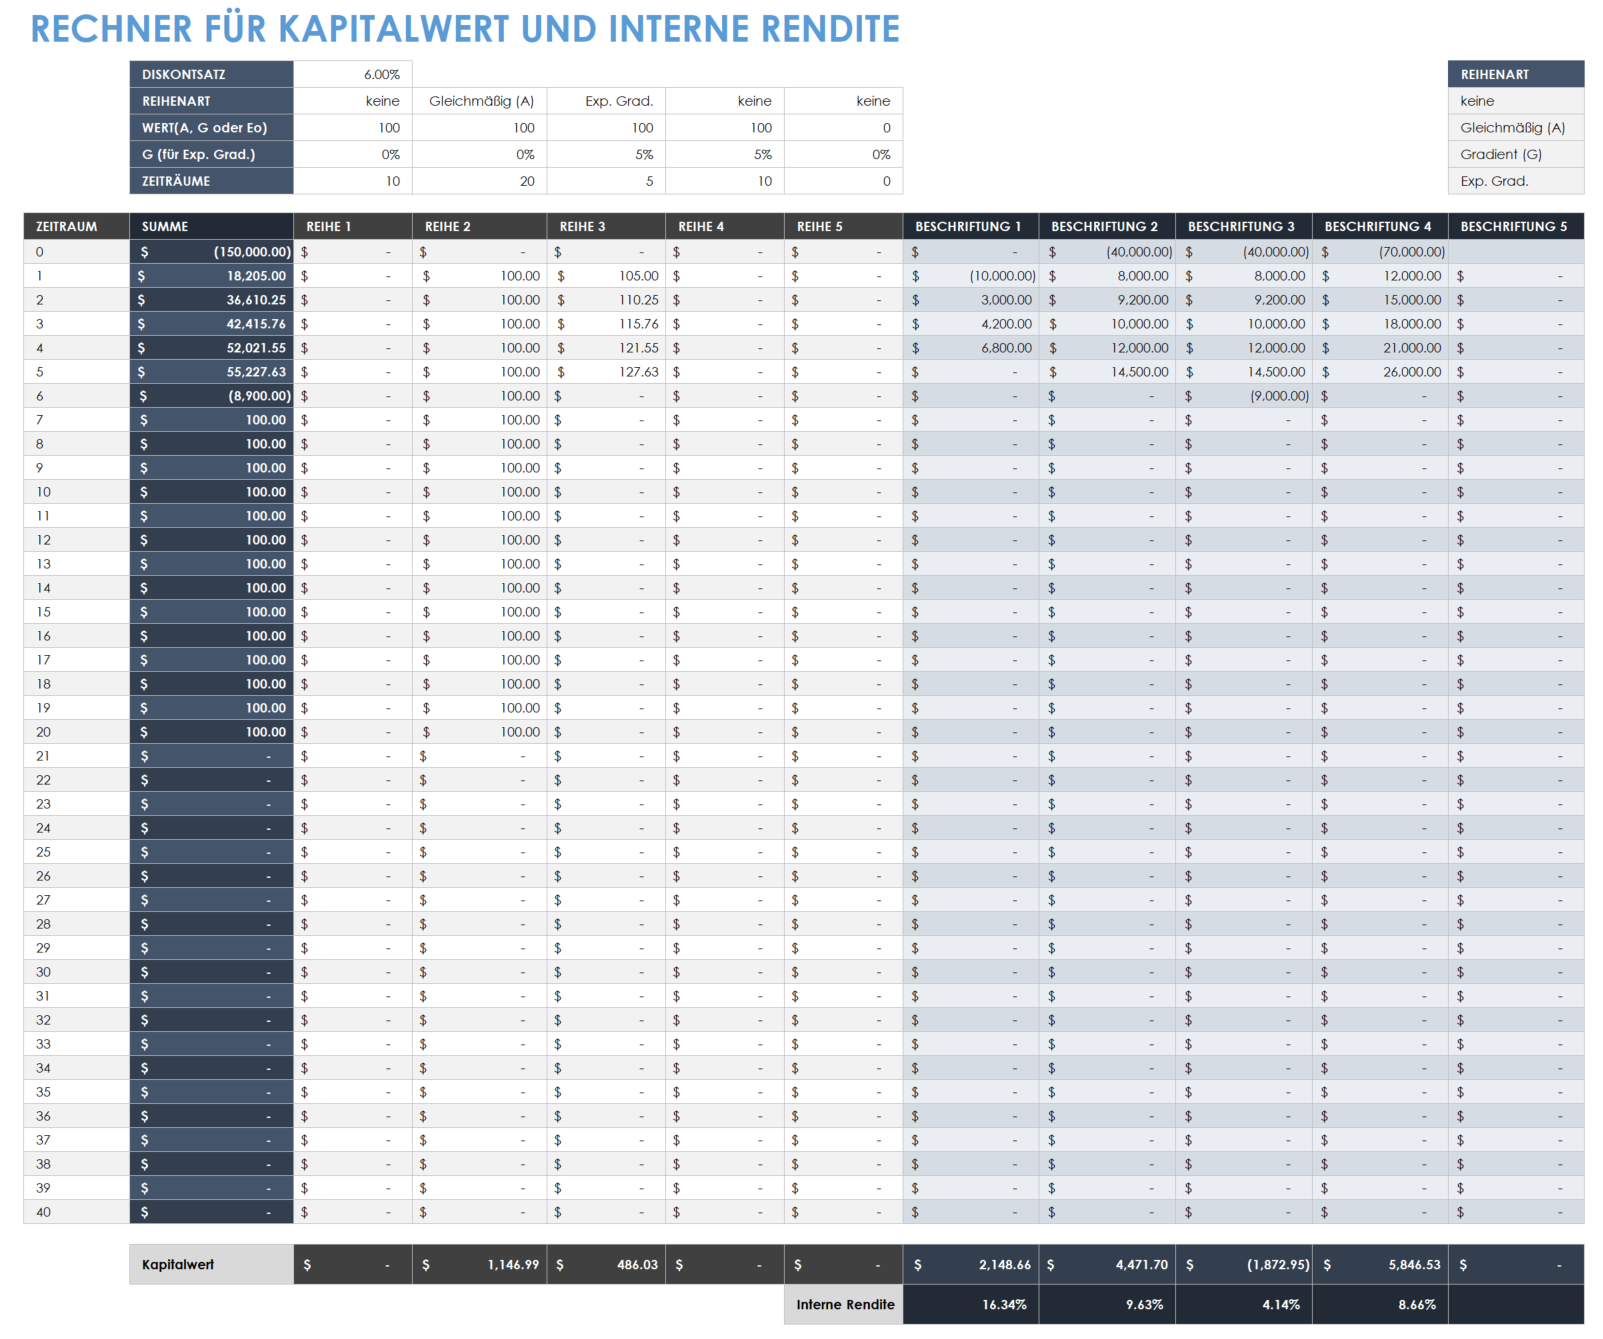Click 'Exp. Grad.' in the right Reihenart legend

pyautogui.click(x=1516, y=181)
